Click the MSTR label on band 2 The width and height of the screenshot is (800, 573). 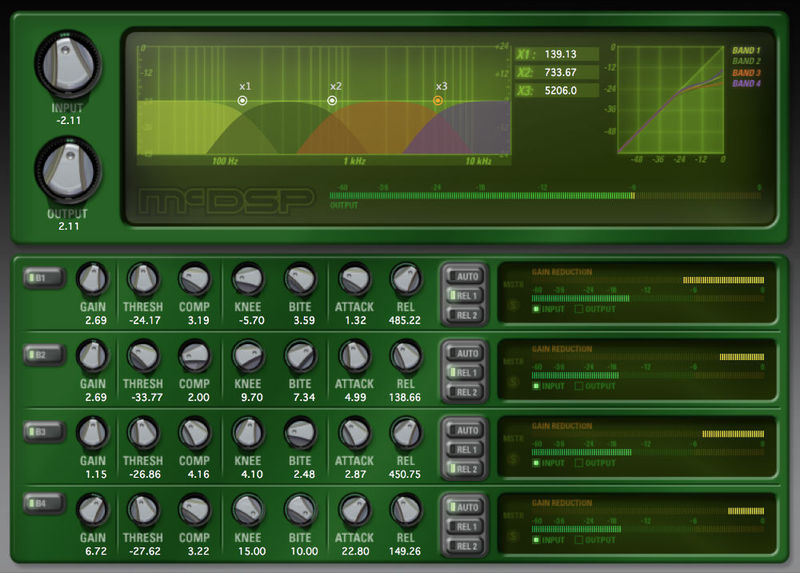[512, 362]
